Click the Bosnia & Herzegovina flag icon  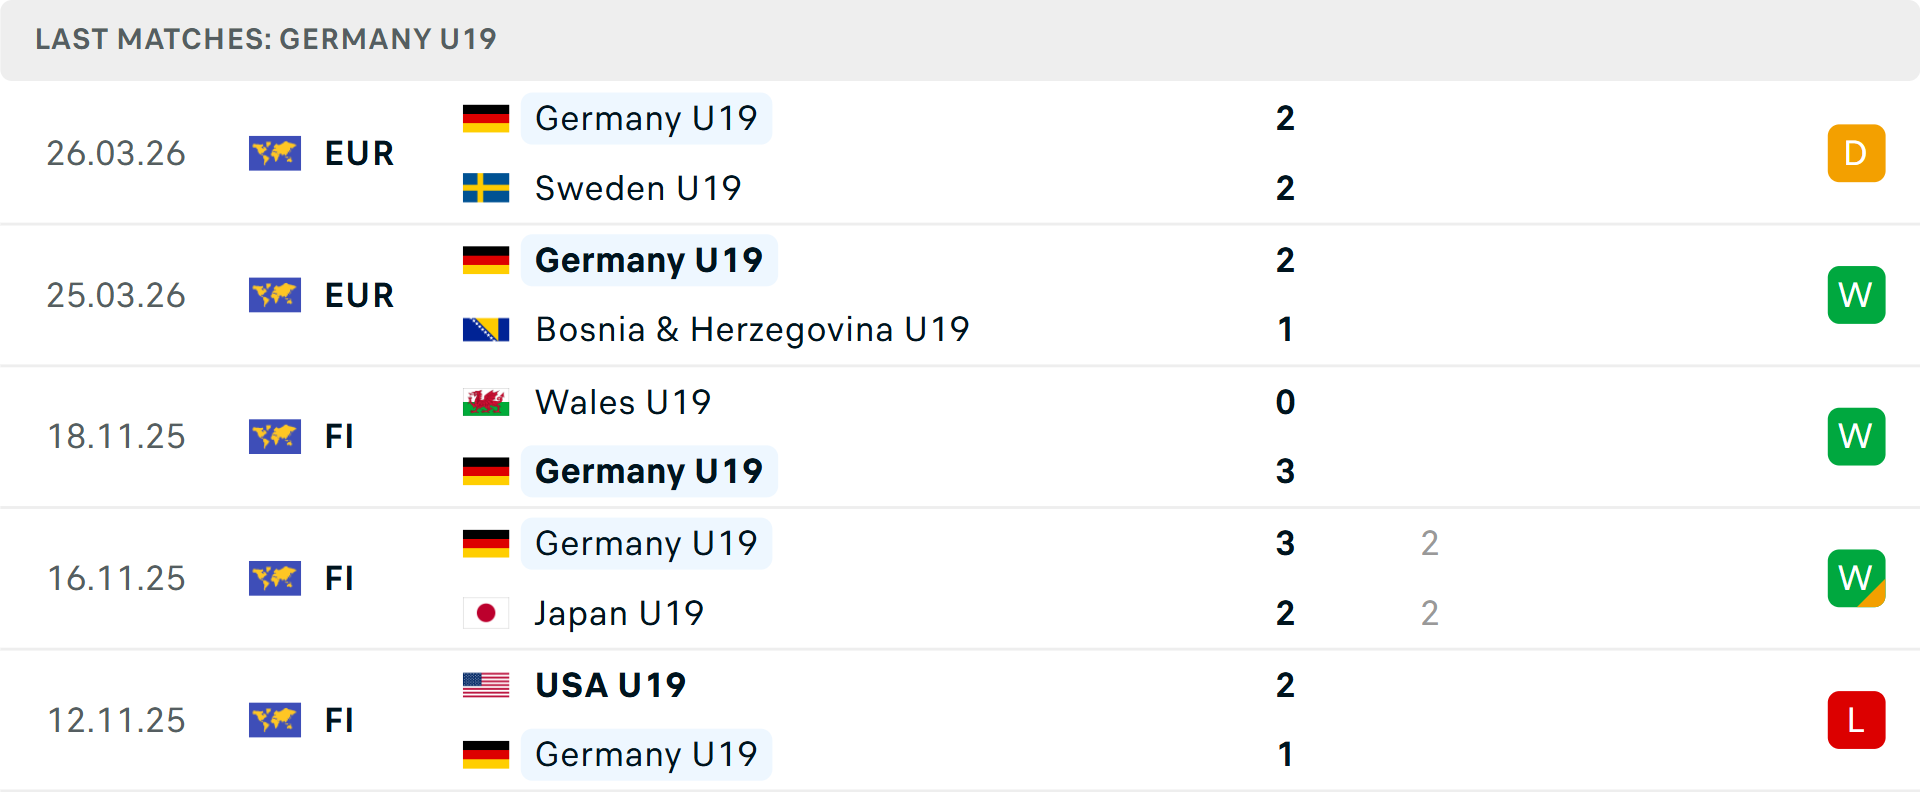pyautogui.click(x=486, y=330)
